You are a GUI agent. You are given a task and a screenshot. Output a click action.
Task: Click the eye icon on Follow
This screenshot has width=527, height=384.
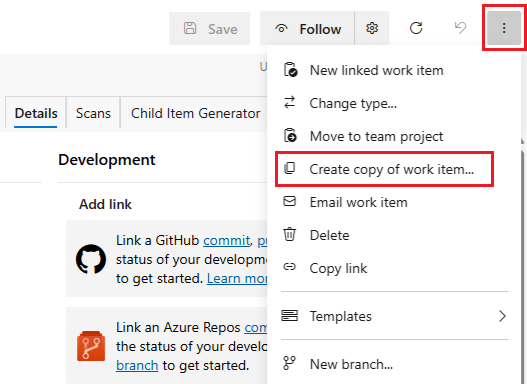pos(281,29)
